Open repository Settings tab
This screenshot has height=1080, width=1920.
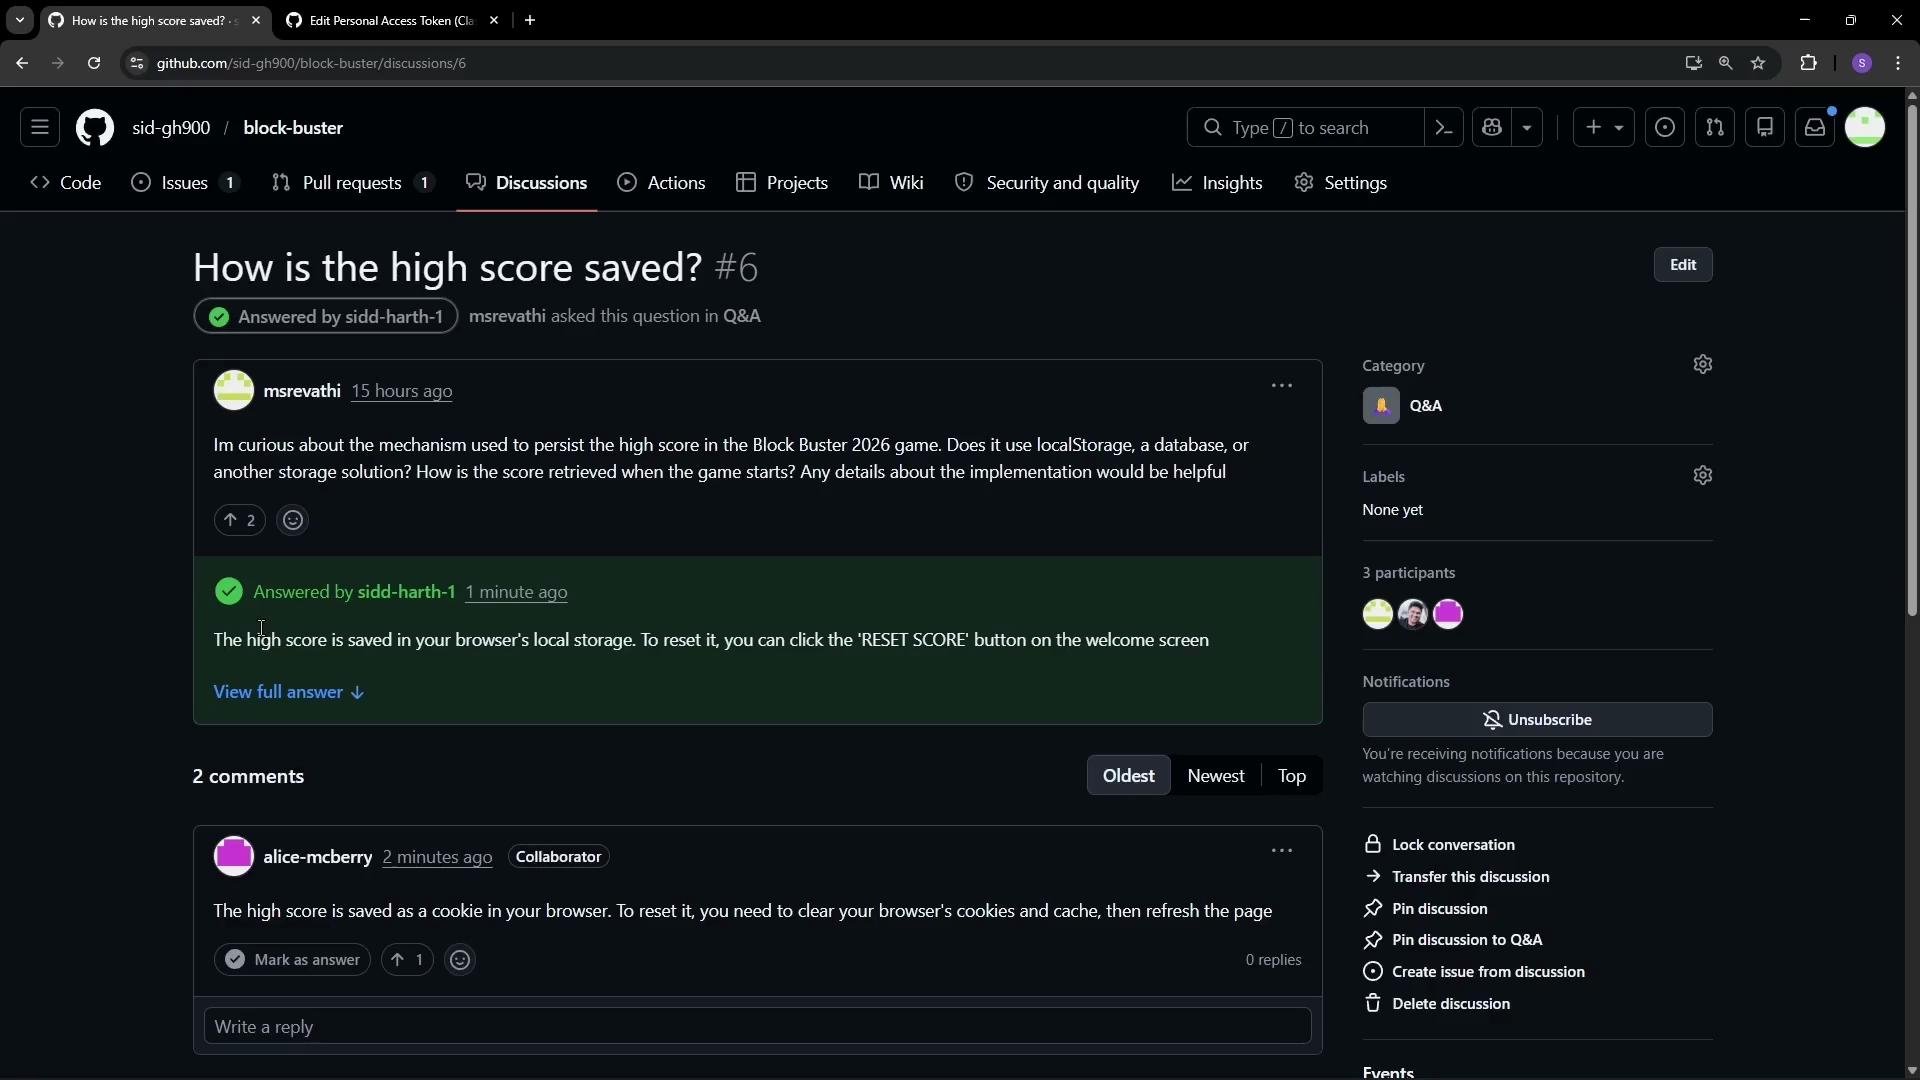pos(1341,183)
